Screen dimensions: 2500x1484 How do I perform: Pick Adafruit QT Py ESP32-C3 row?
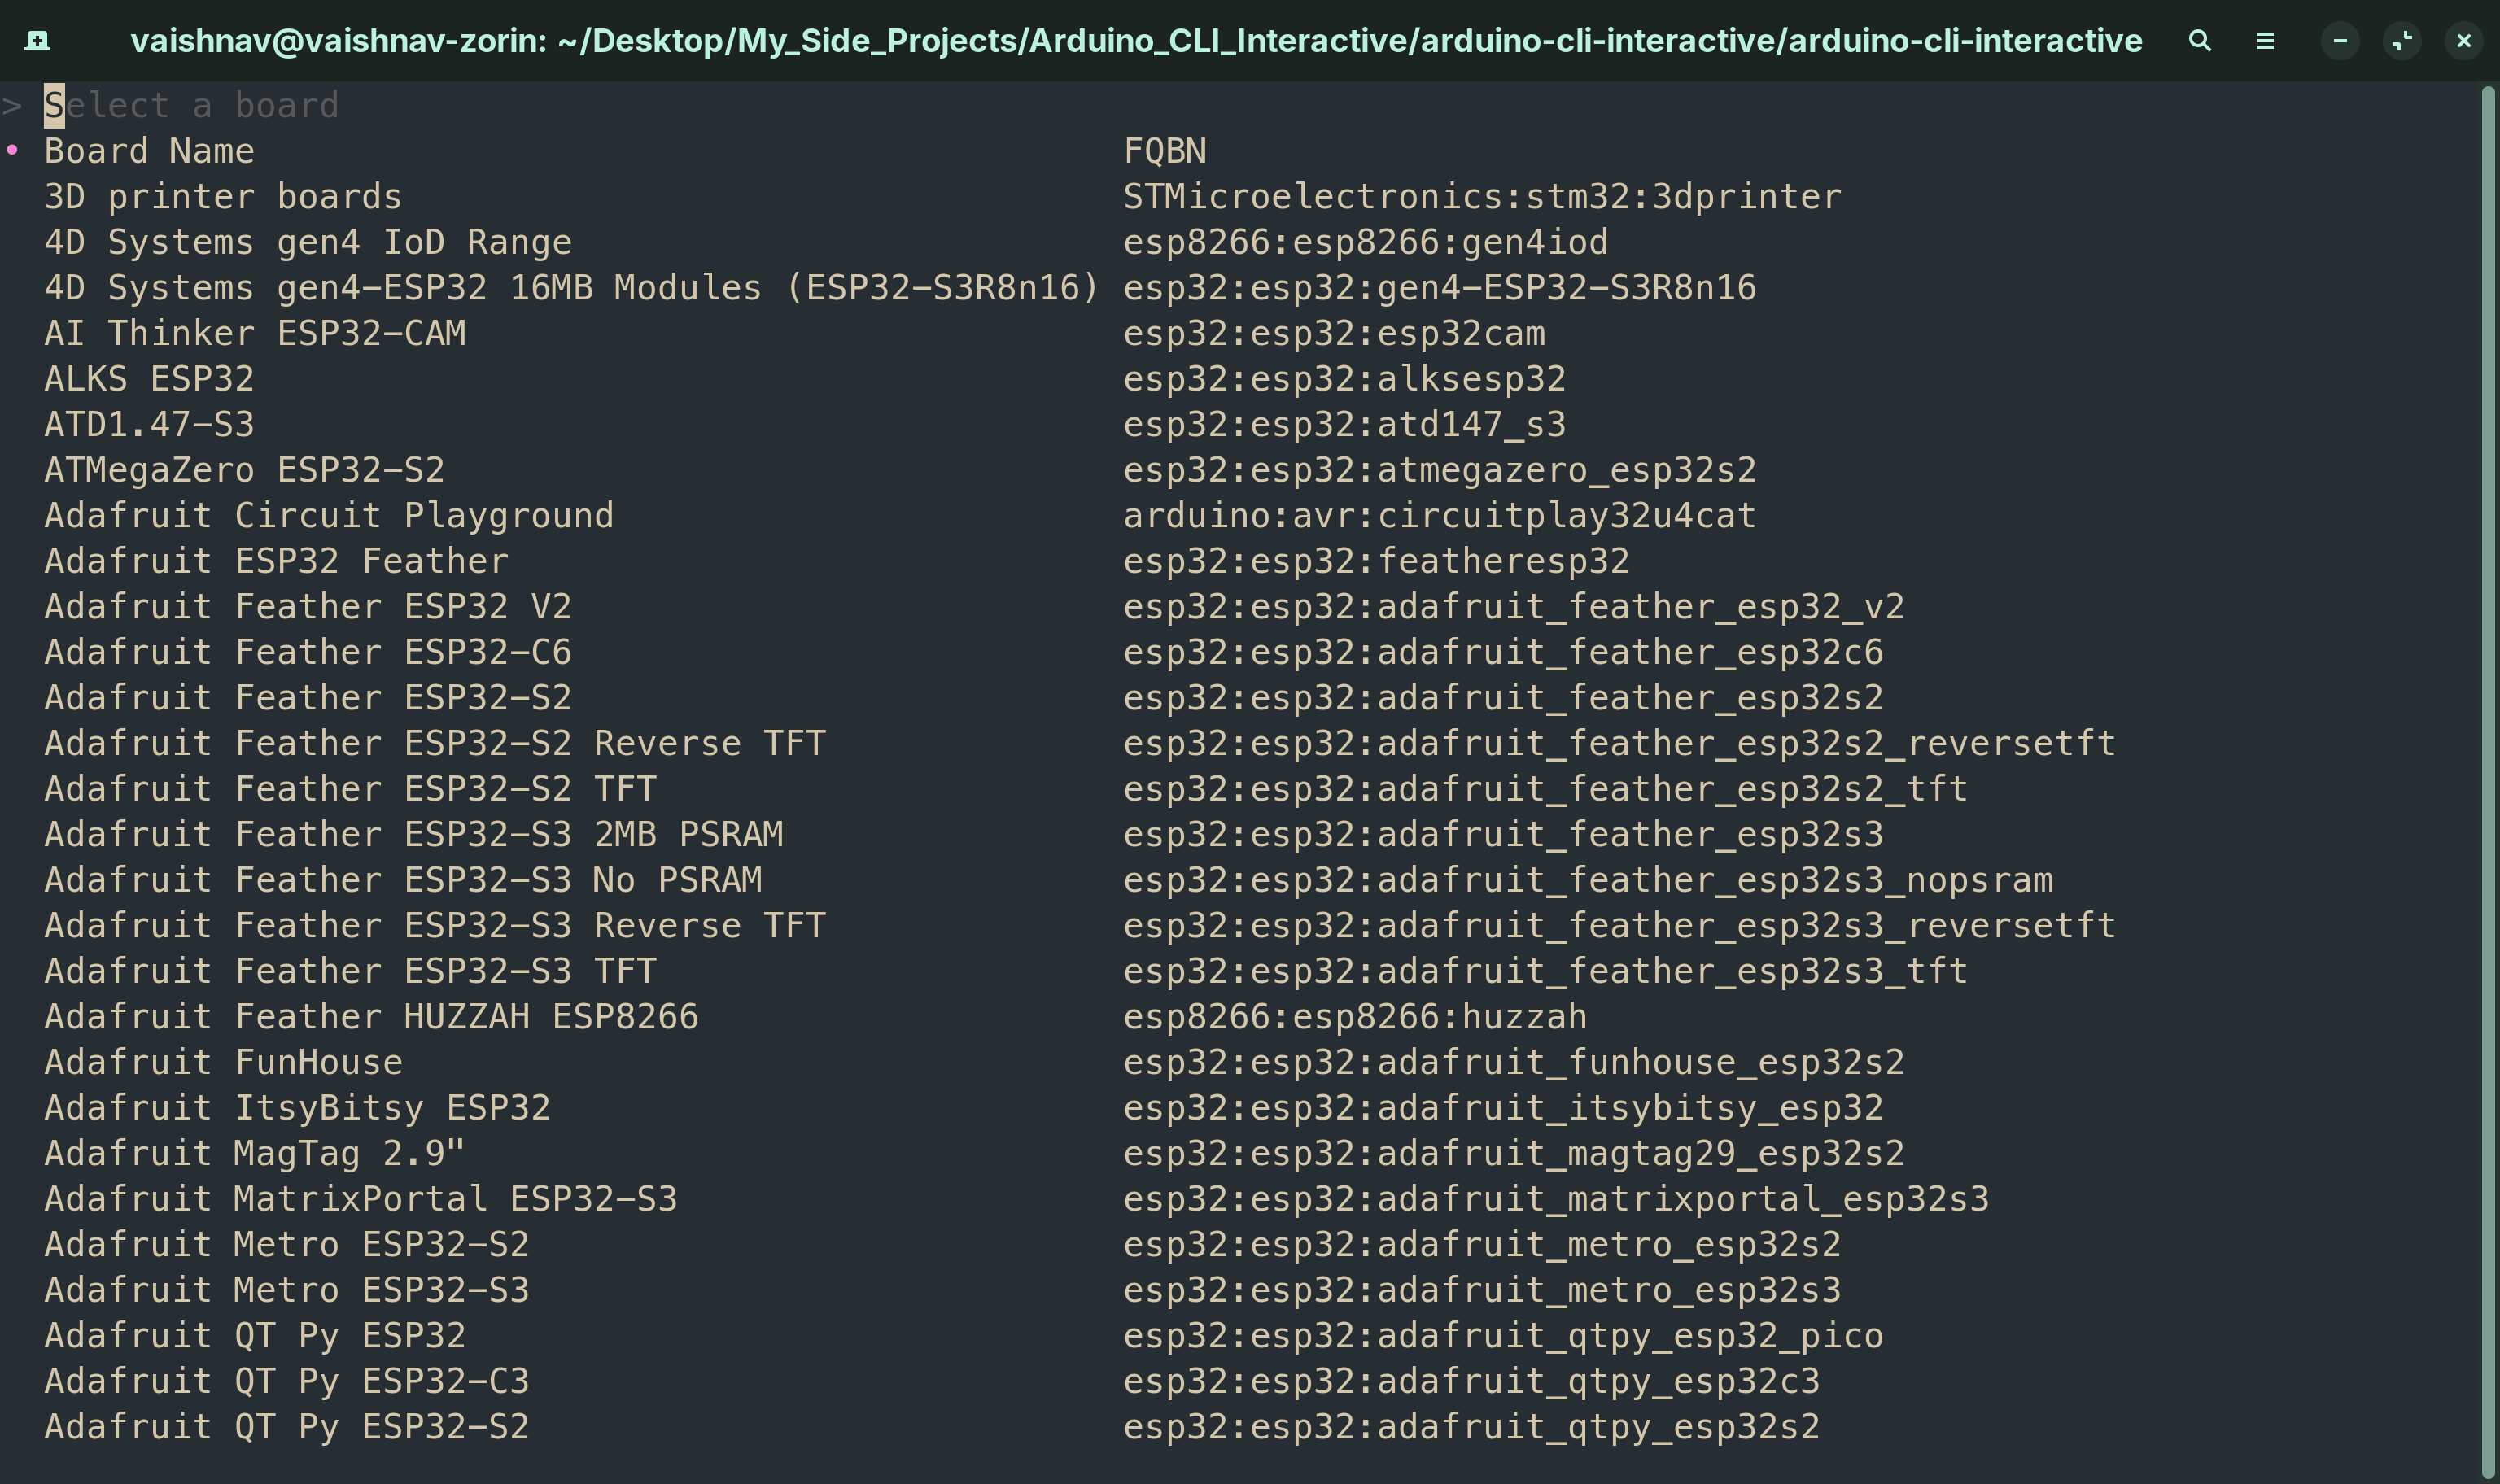932,1381
